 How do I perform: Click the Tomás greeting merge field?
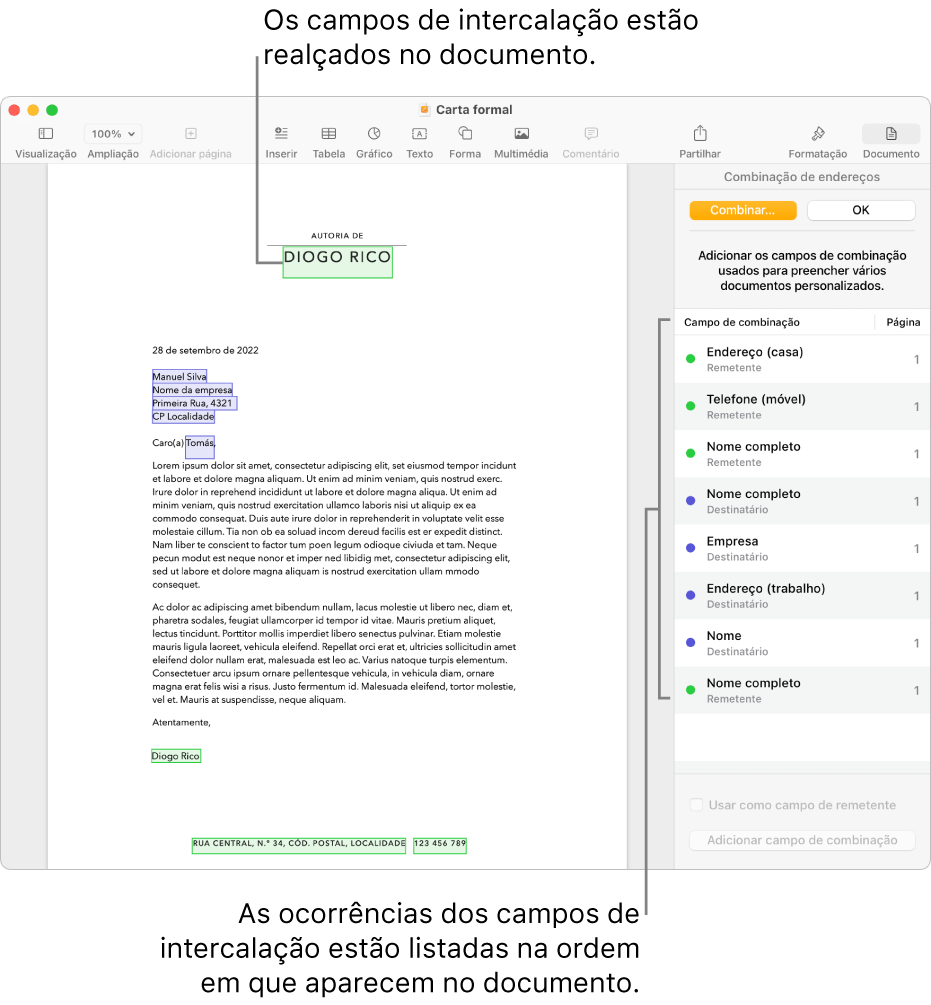click(x=200, y=447)
